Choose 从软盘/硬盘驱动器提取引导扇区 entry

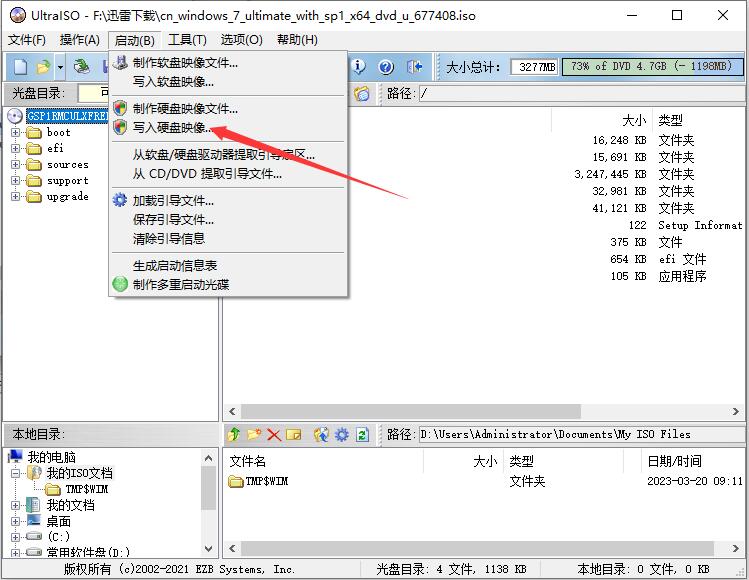[x=228, y=154]
